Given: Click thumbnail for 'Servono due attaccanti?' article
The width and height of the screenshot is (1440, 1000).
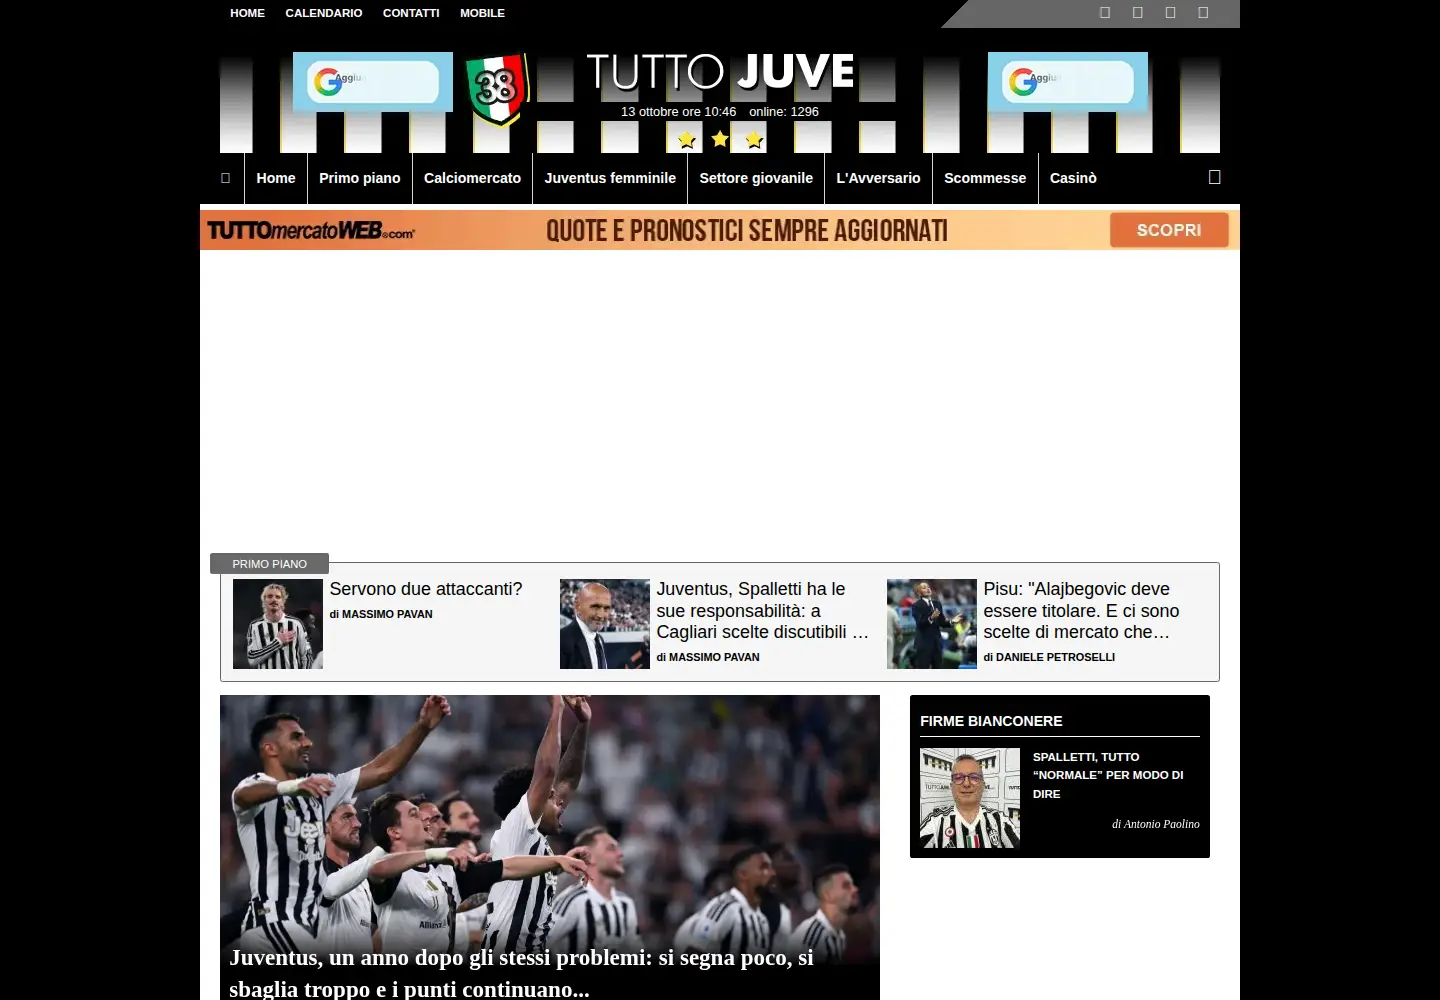Looking at the screenshot, I should pyautogui.click(x=278, y=624).
